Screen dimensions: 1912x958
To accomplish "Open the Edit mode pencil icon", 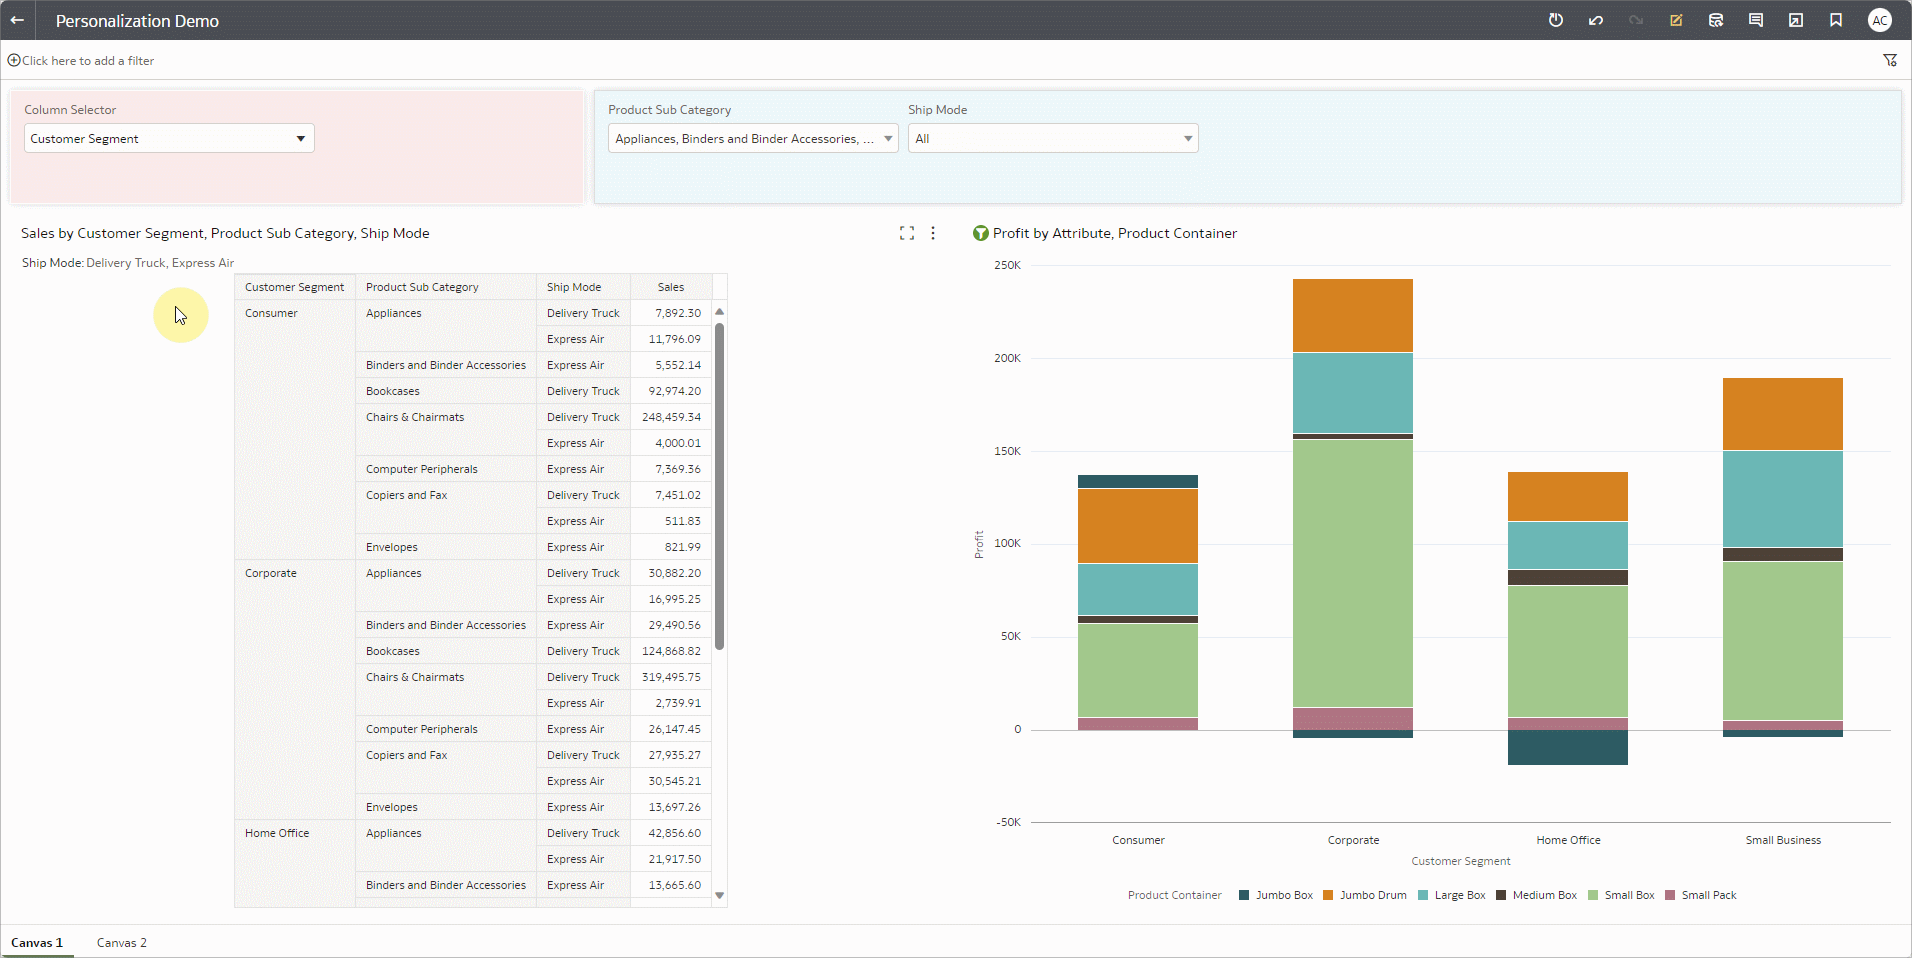I will coord(1676,20).
